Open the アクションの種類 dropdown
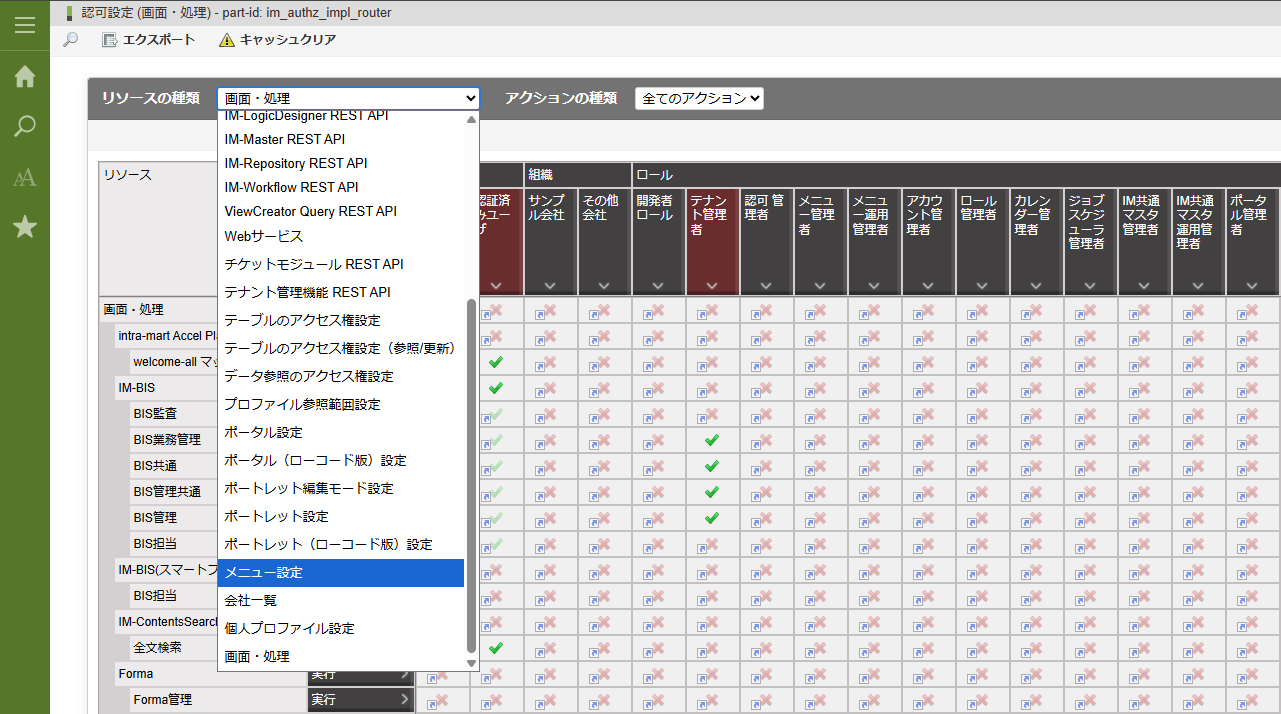This screenshot has height=714, width=1281. click(x=699, y=98)
